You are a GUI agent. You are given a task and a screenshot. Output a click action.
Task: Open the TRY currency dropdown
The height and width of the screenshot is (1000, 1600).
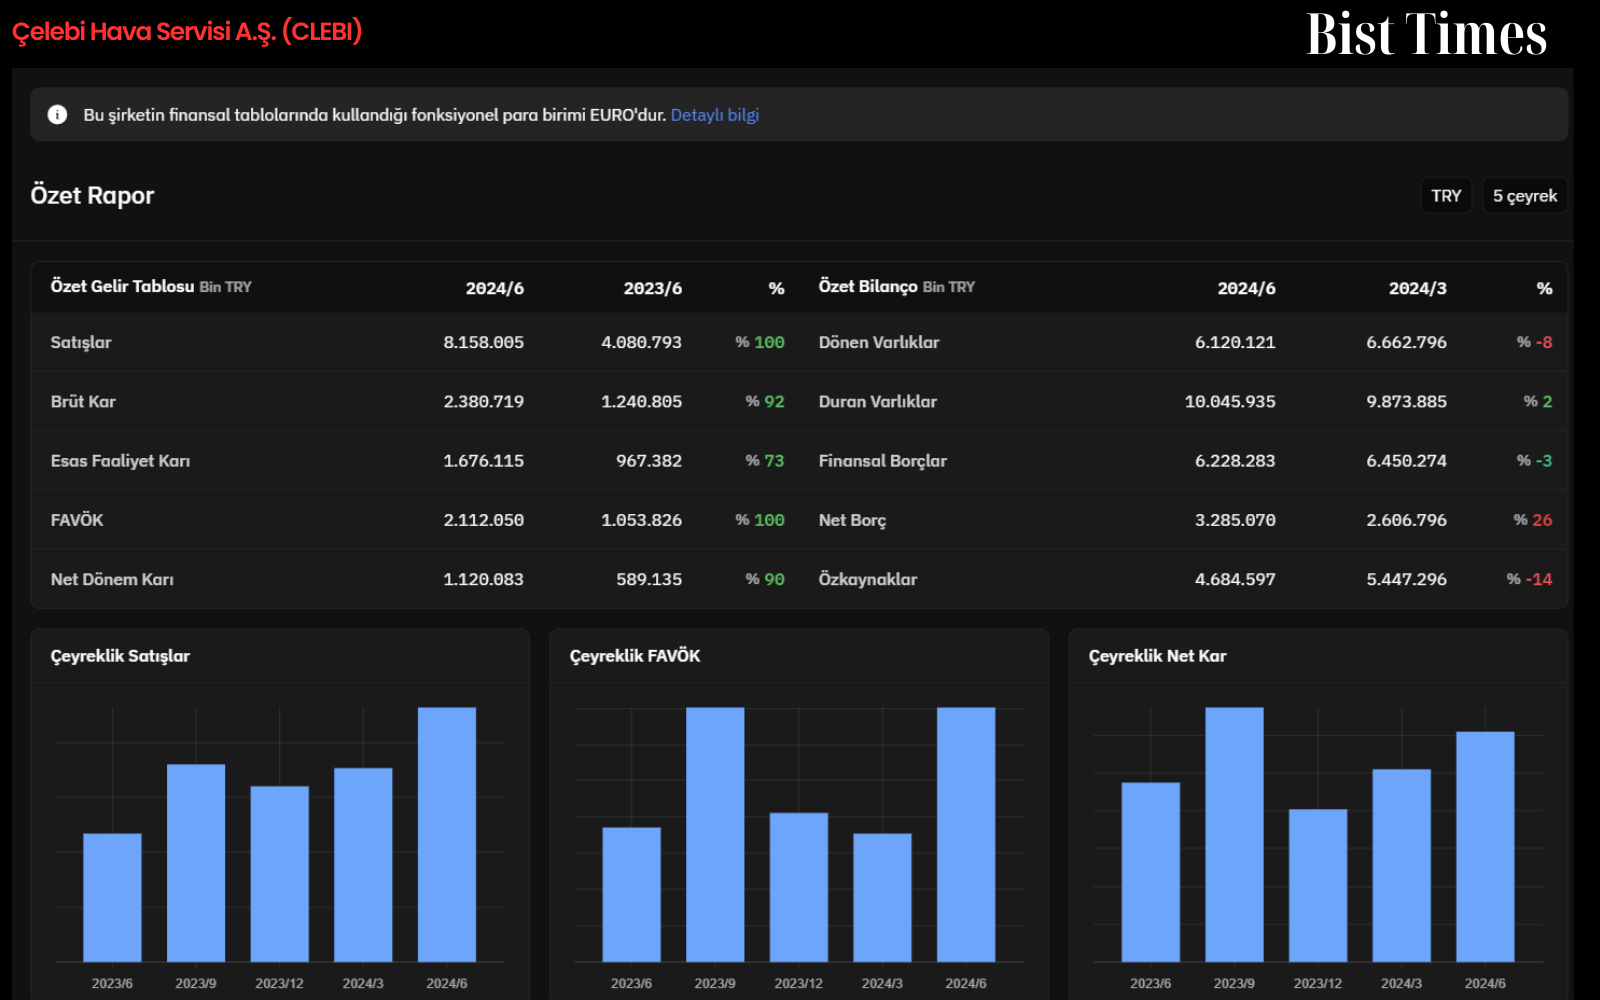(1446, 196)
